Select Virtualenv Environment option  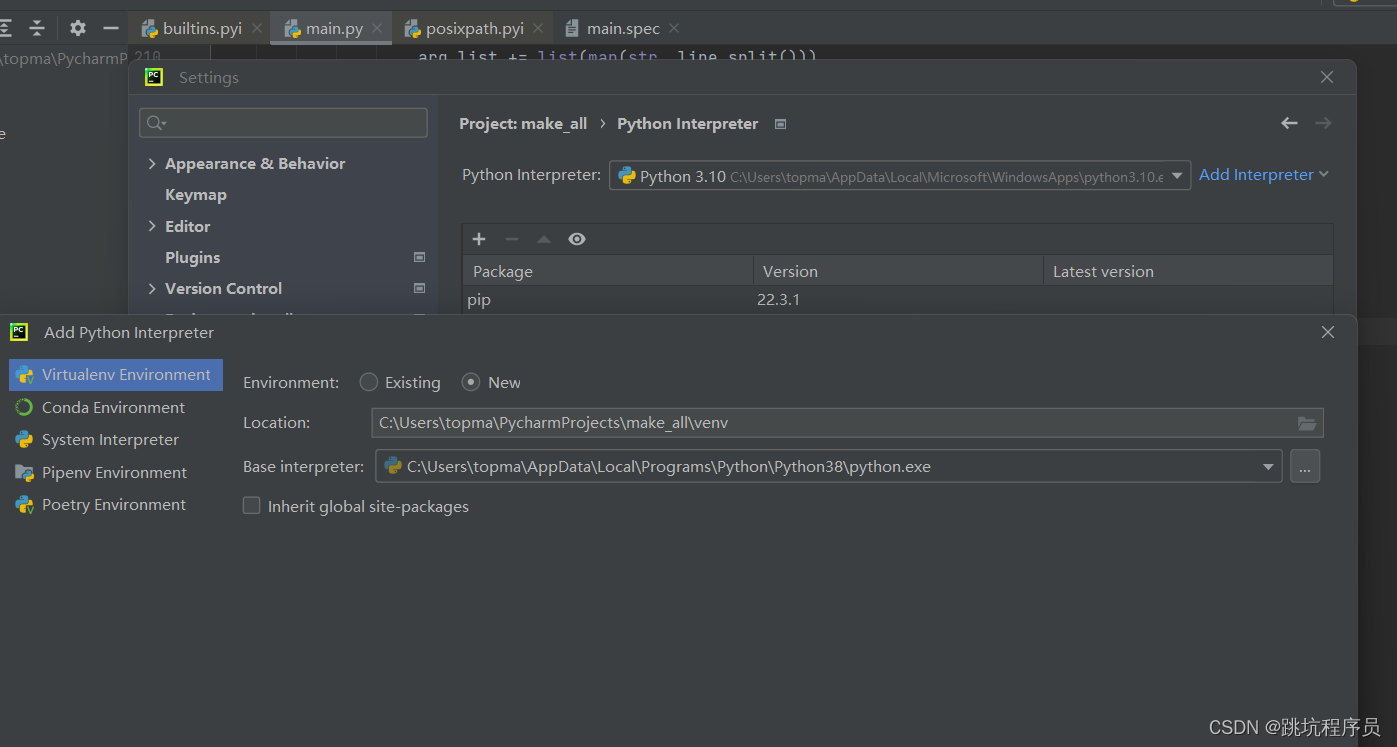coord(116,375)
